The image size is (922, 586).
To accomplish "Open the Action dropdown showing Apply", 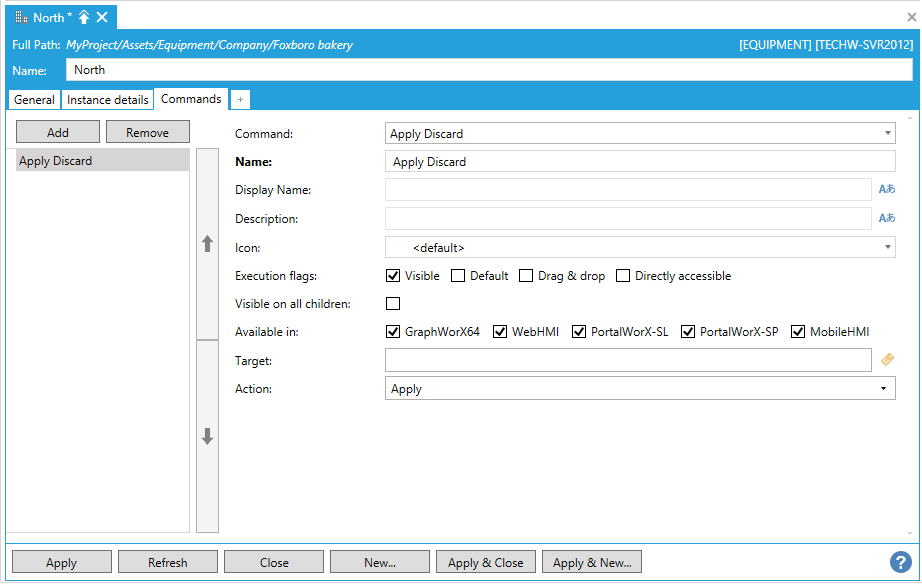I will [882, 389].
